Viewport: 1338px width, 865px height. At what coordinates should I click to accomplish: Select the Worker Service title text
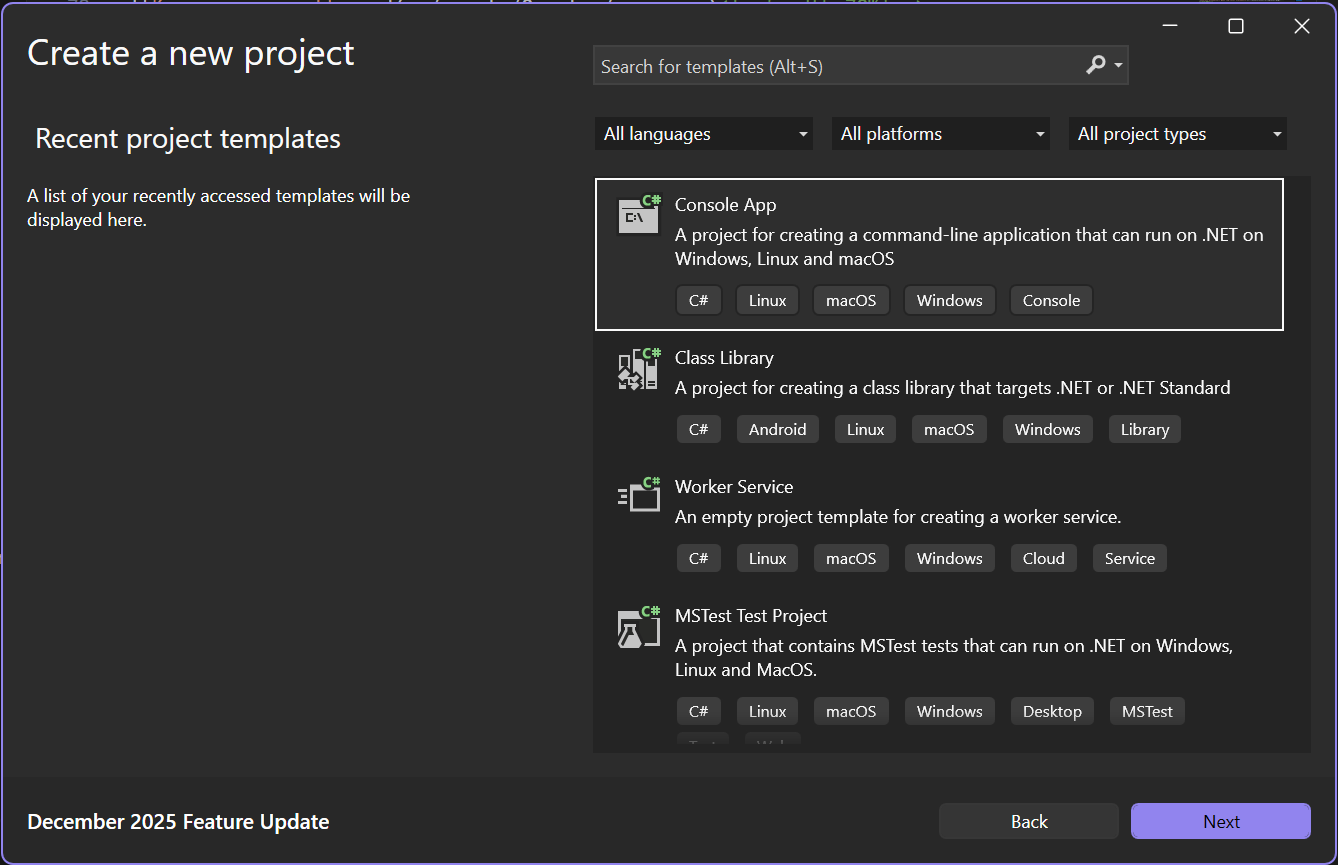[734, 487]
